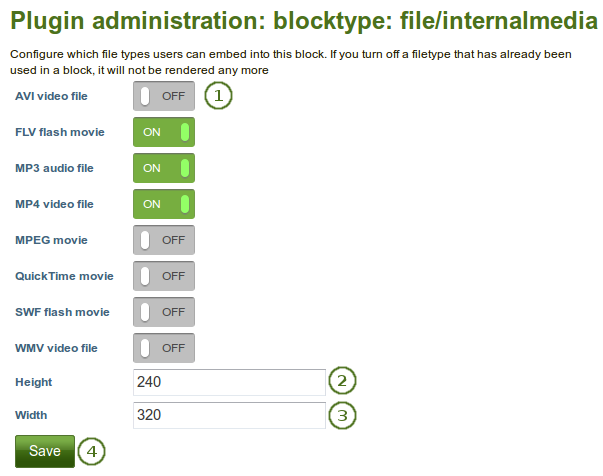Select the circled number 3 marker

point(343,414)
